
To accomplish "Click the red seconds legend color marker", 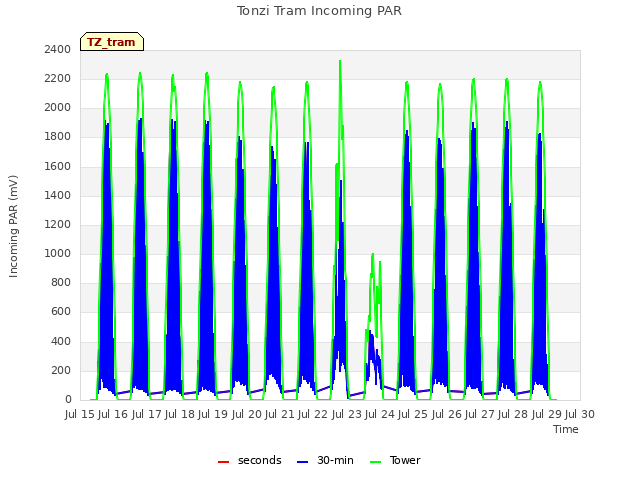I will tap(223, 462).
